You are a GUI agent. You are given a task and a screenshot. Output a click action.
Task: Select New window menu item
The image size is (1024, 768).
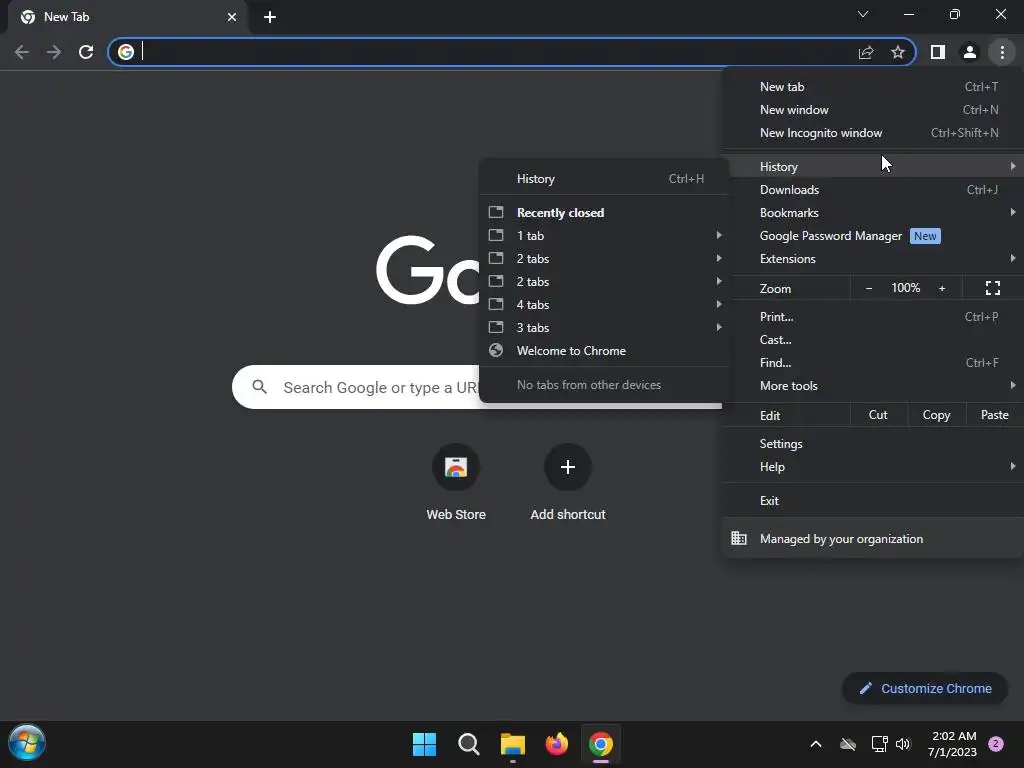(872, 110)
